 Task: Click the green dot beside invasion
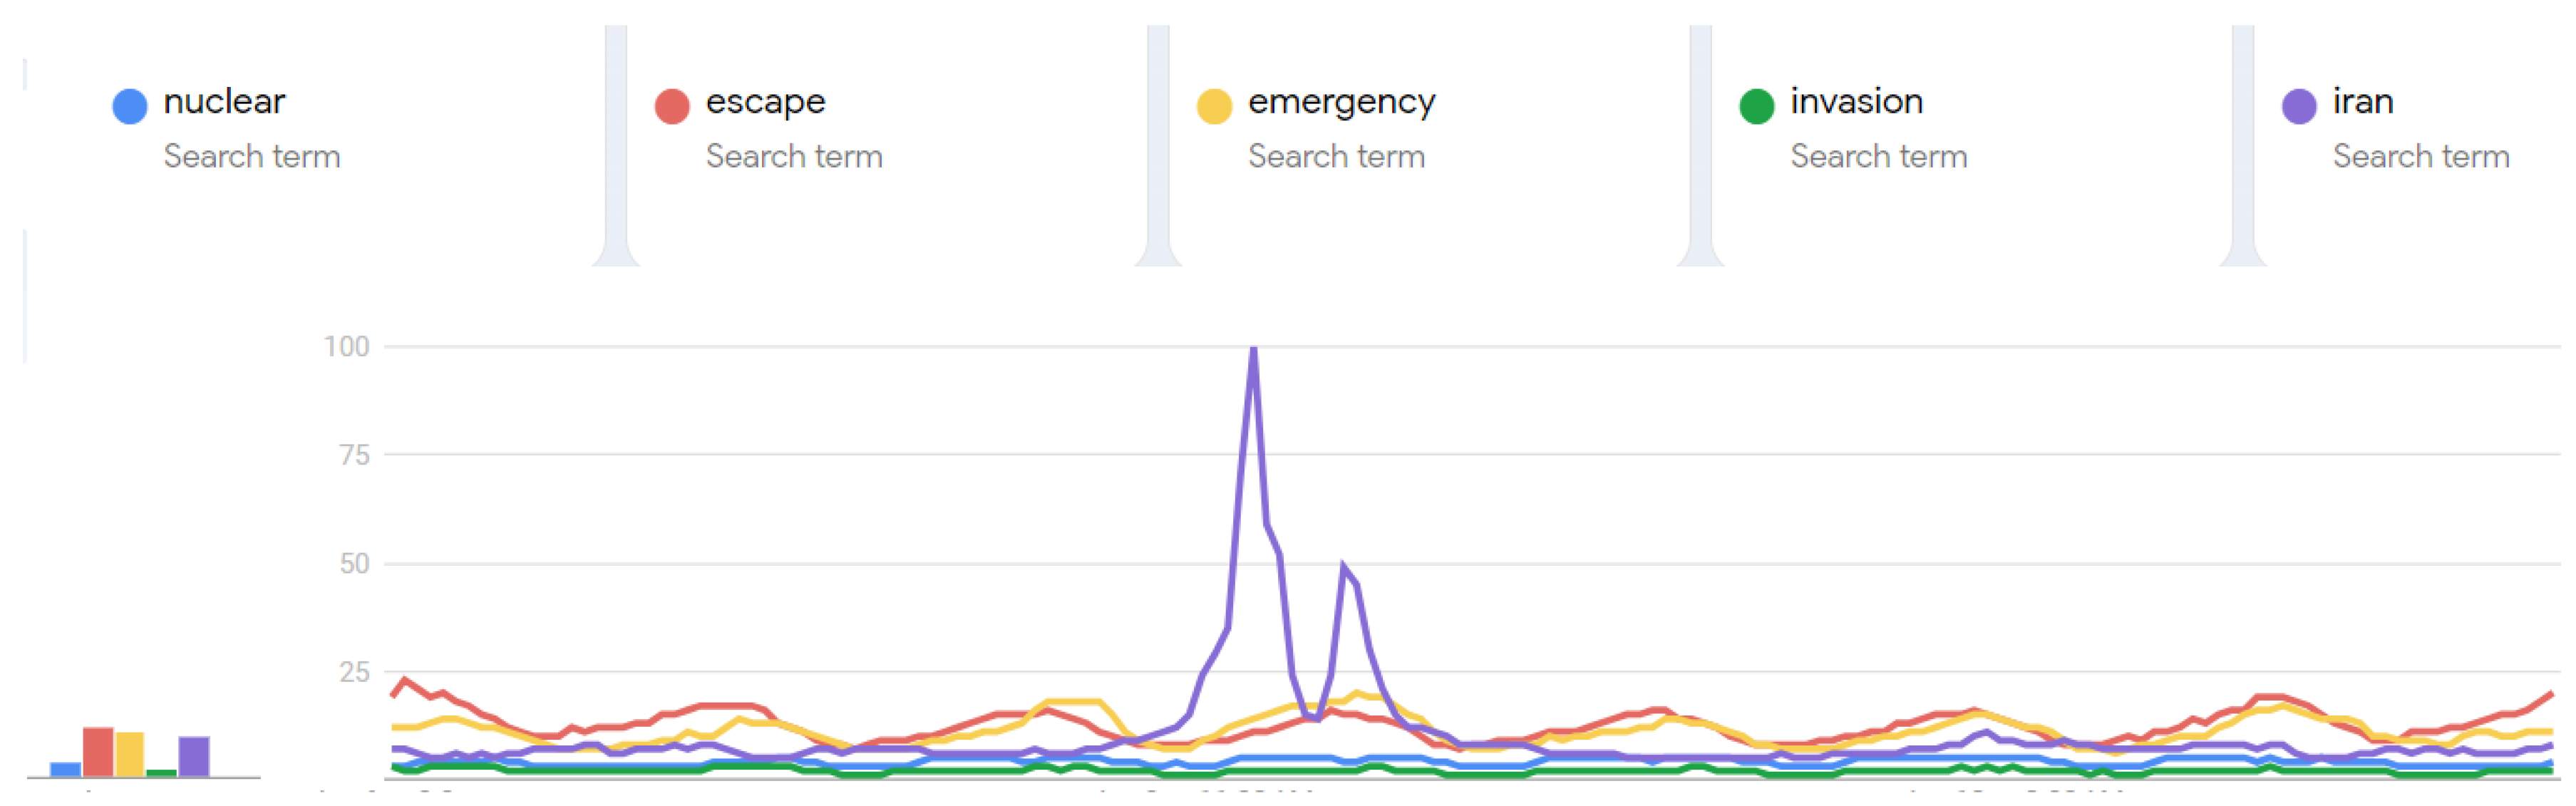1757,106
